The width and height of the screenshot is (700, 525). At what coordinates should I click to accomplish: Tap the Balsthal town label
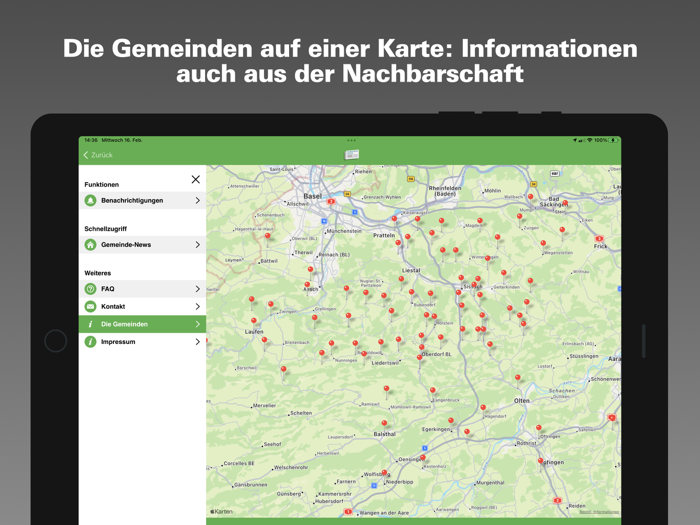click(384, 434)
